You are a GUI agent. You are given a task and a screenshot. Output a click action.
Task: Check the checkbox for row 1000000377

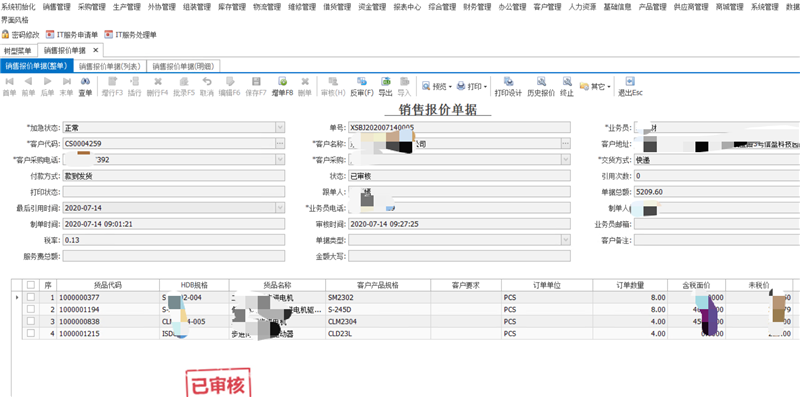click(x=31, y=297)
